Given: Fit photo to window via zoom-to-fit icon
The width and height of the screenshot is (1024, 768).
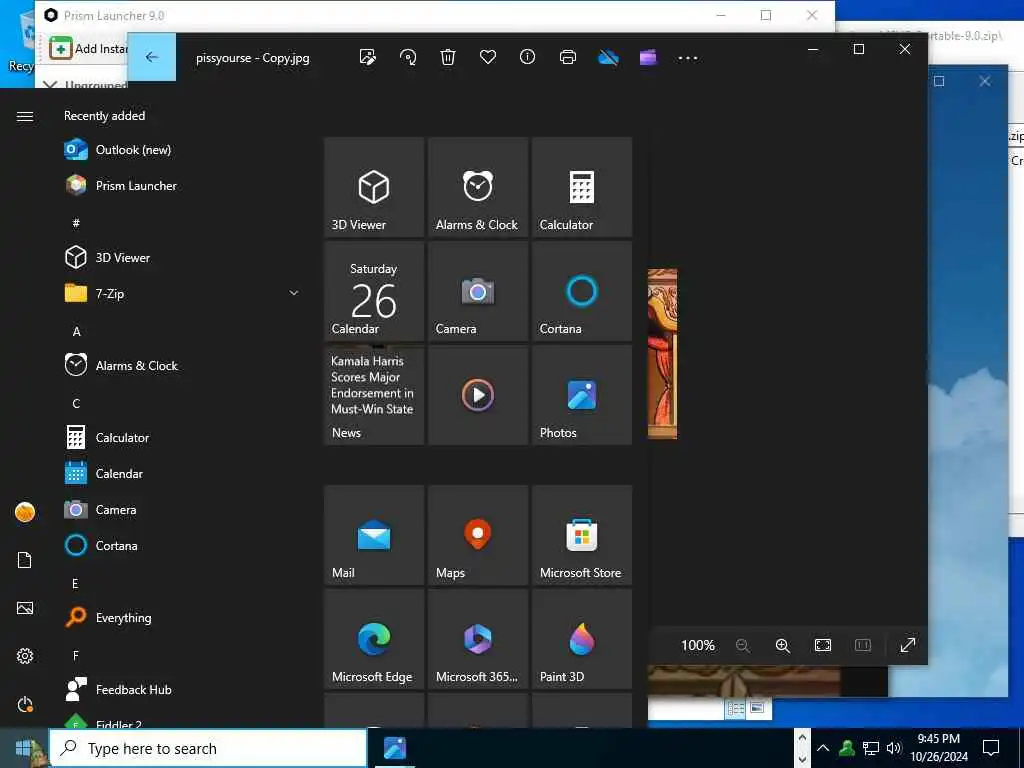Looking at the screenshot, I should point(823,645).
